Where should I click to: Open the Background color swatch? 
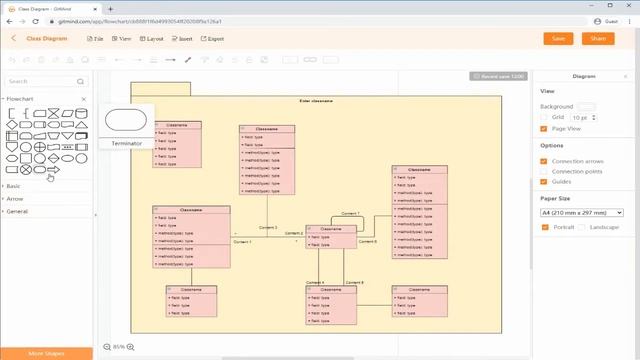point(586,107)
